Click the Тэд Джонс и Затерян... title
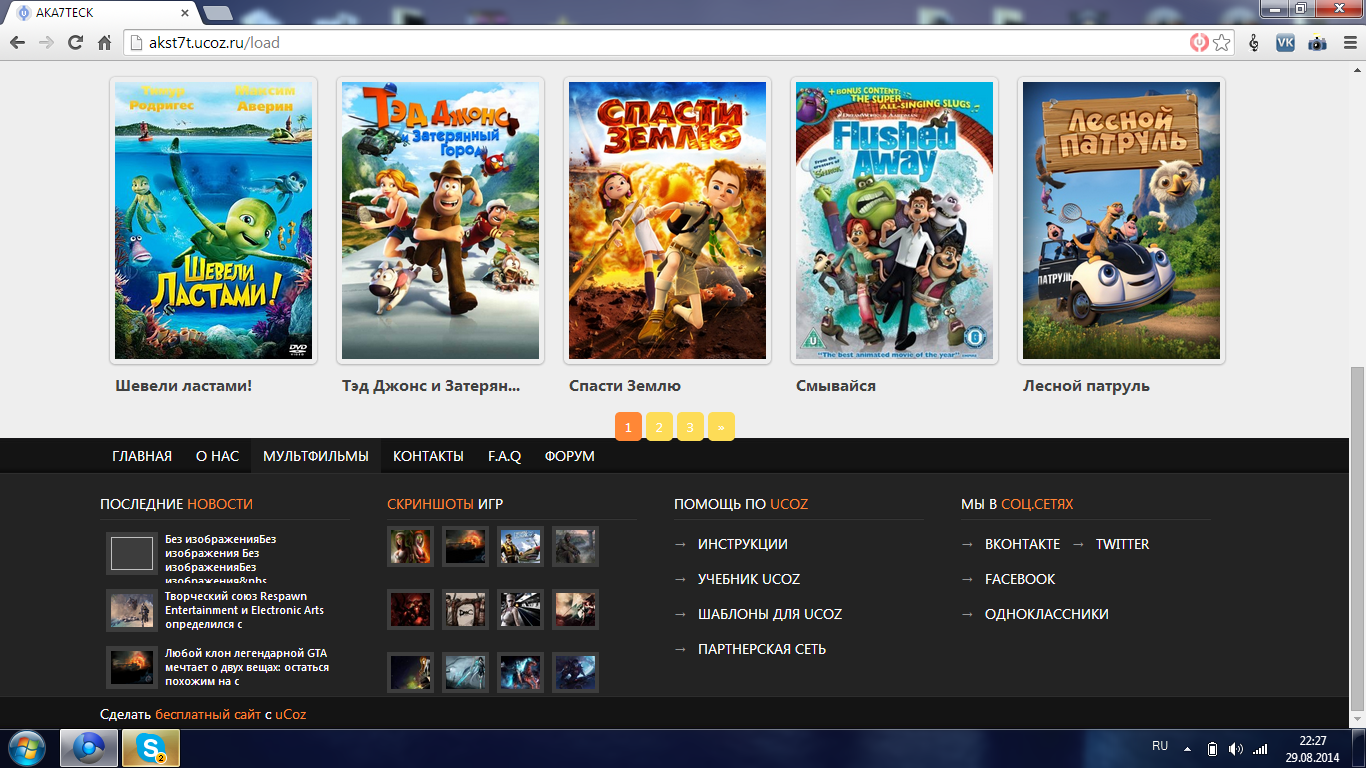1366x768 pixels. 431,385
